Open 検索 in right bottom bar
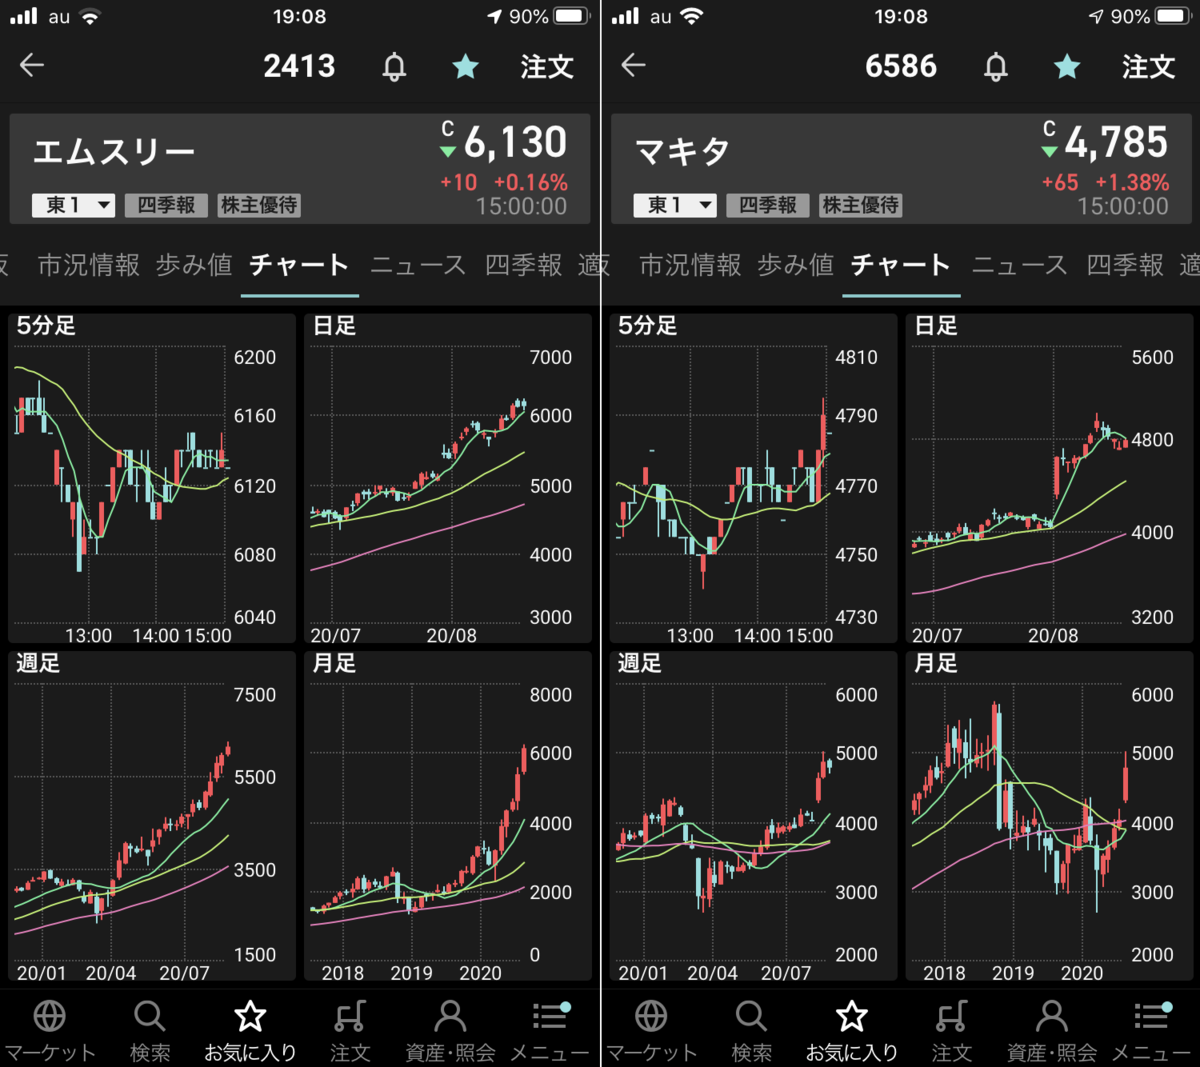 (751, 1030)
